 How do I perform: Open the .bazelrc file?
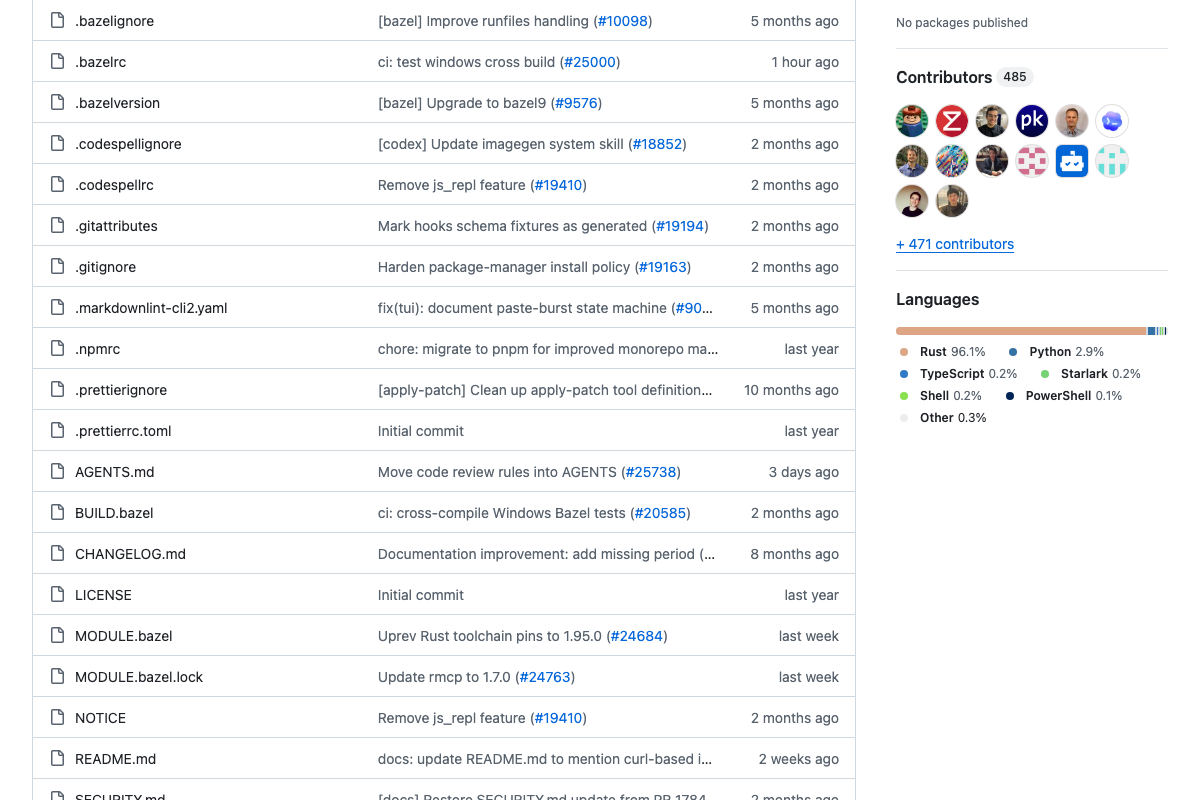tap(100, 62)
